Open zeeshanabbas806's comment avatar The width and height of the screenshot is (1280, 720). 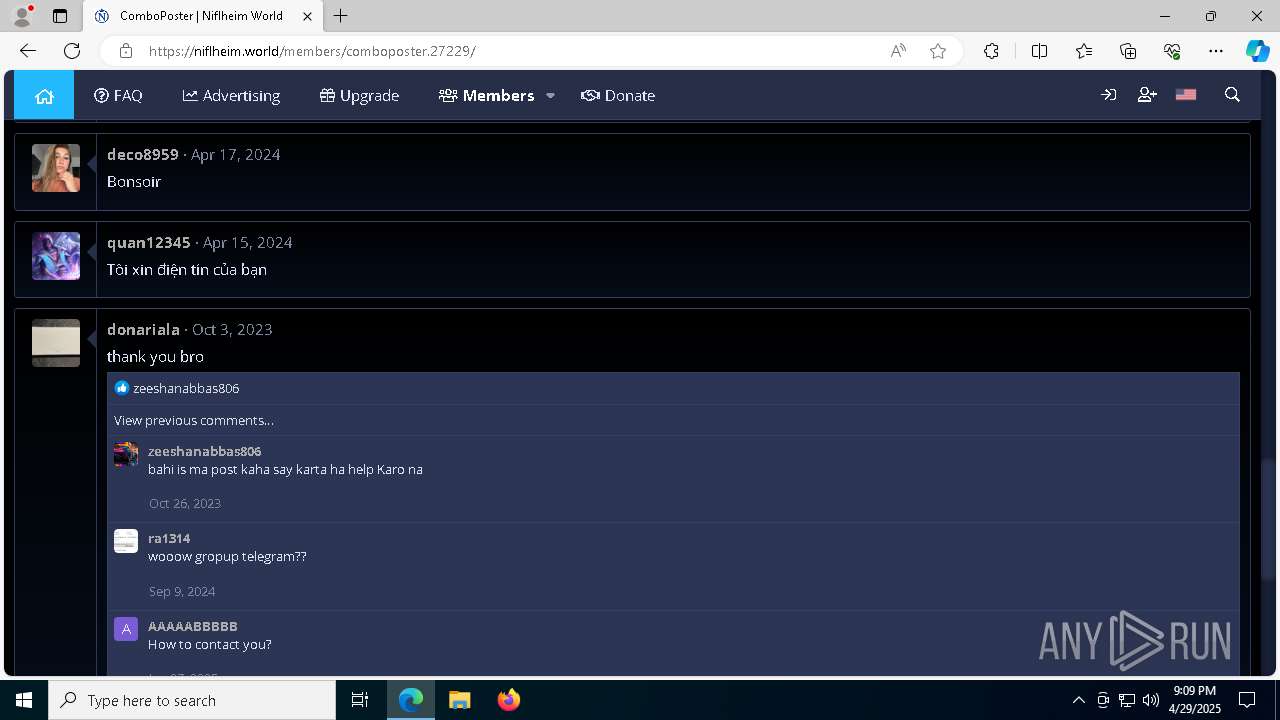(126, 454)
